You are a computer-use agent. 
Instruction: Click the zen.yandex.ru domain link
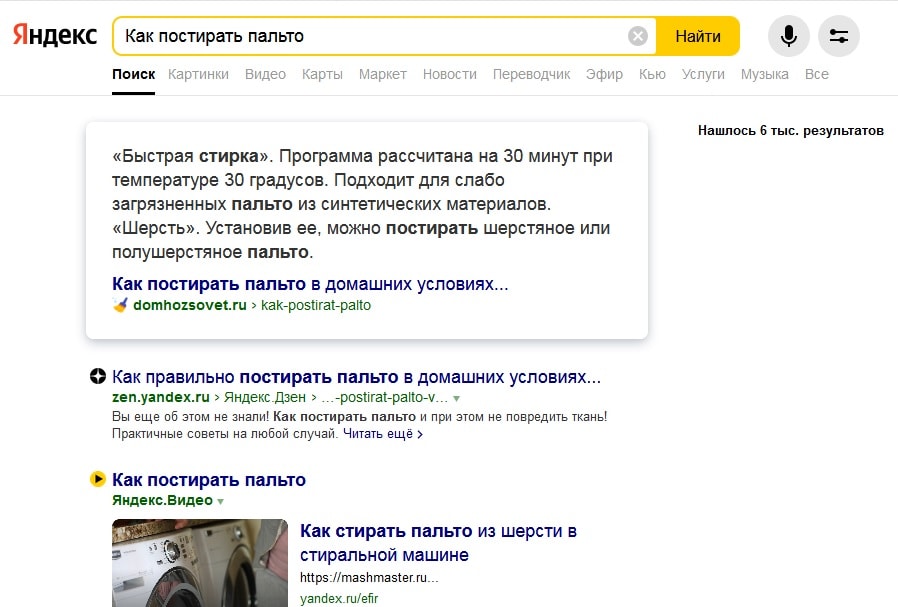coord(161,397)
